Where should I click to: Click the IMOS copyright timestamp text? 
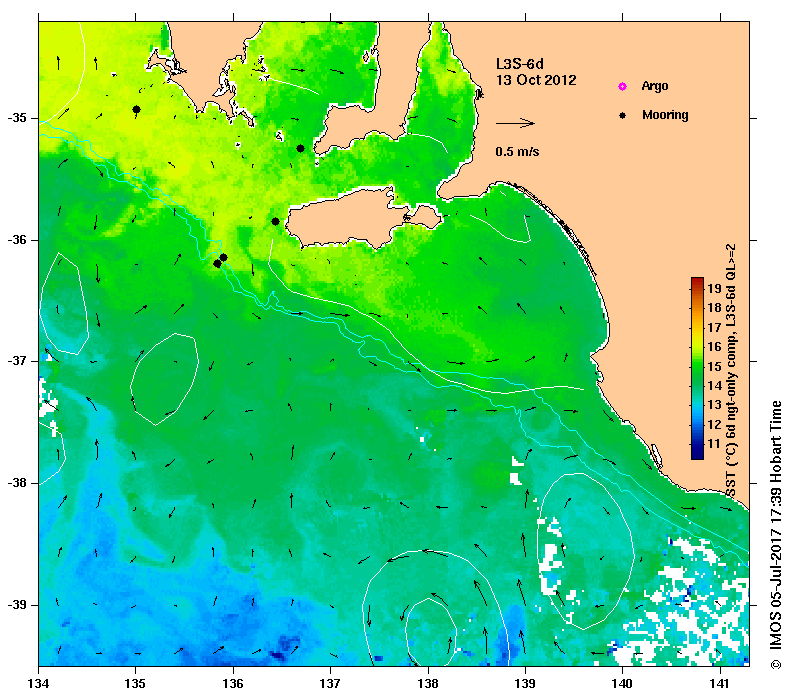point(775,535)
